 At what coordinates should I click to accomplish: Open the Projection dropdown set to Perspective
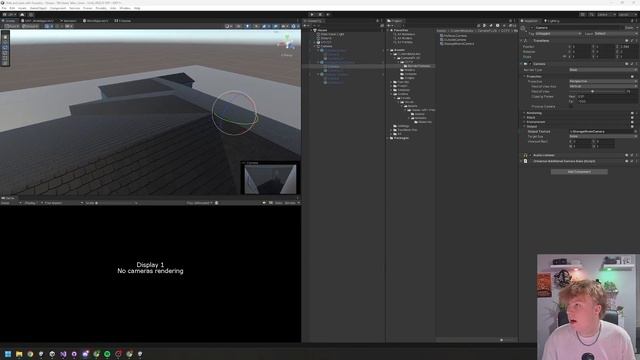[x=602, y=81]
